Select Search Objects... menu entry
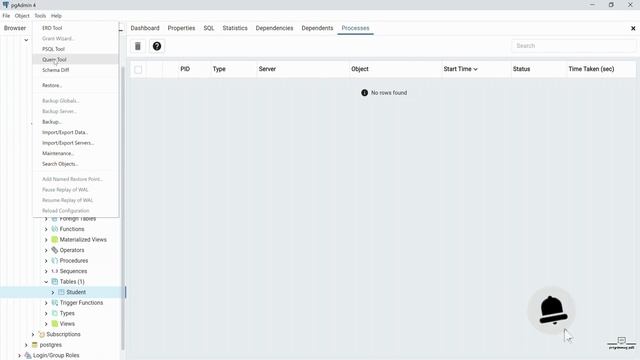This screenshot has height=360, width=640. (x=76, y=164)
